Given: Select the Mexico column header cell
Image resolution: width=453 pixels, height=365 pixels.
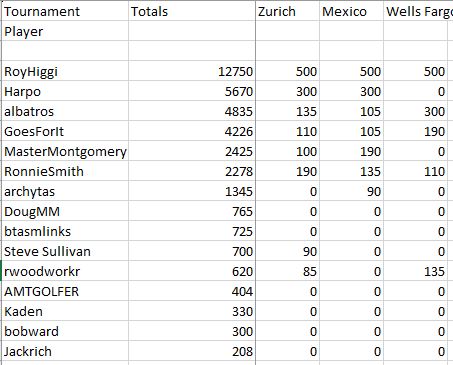Looking at the screenshot, I should 352,11.
